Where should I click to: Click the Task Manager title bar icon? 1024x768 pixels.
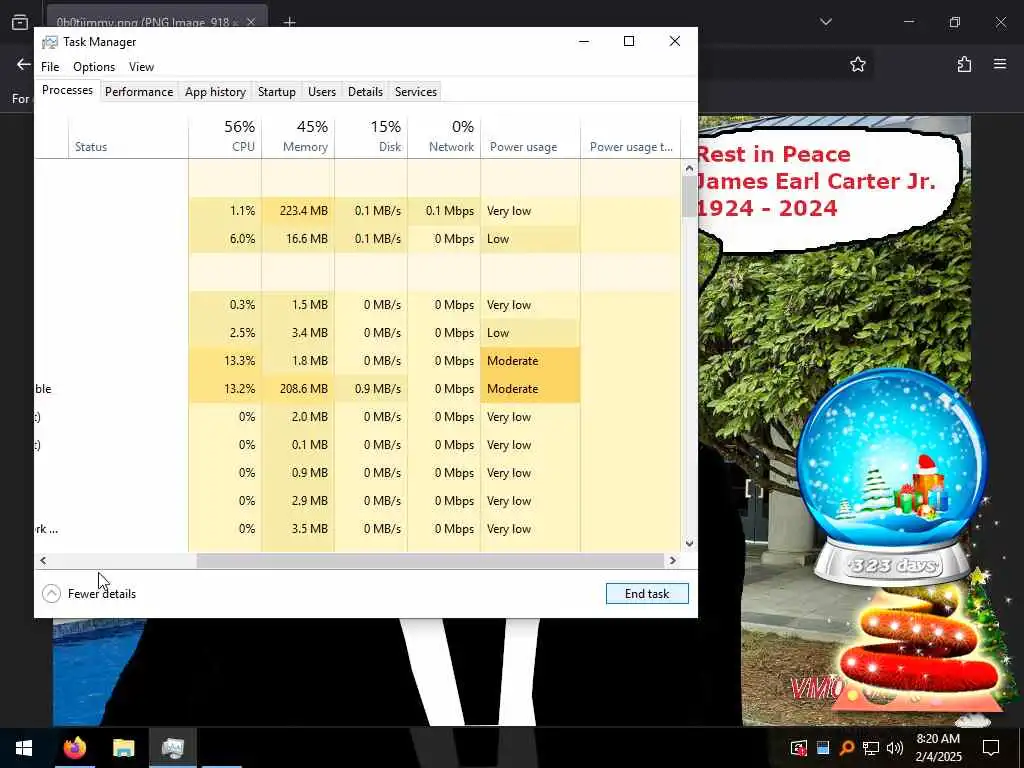point(50,42)
